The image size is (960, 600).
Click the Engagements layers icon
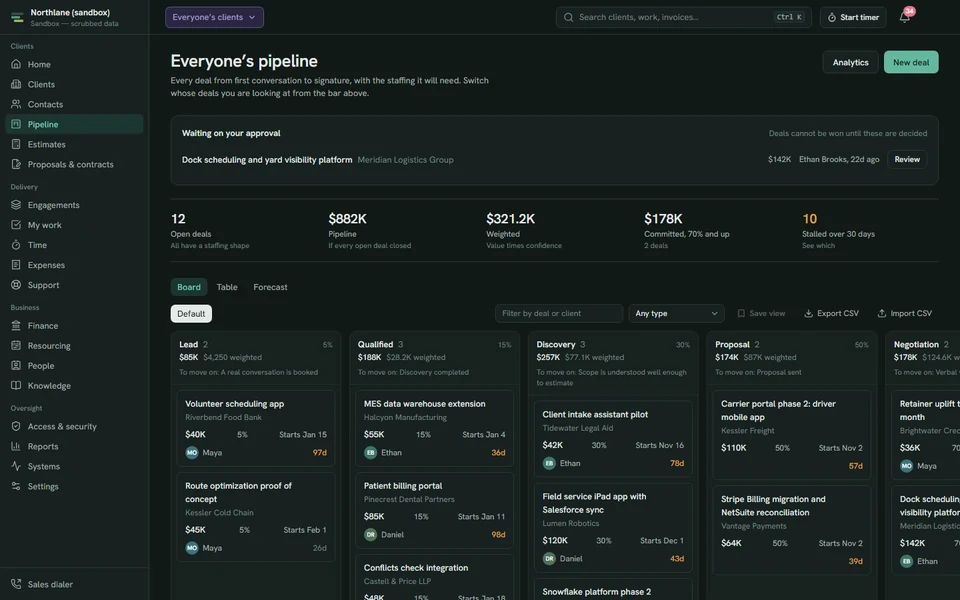tap(16, 204)
